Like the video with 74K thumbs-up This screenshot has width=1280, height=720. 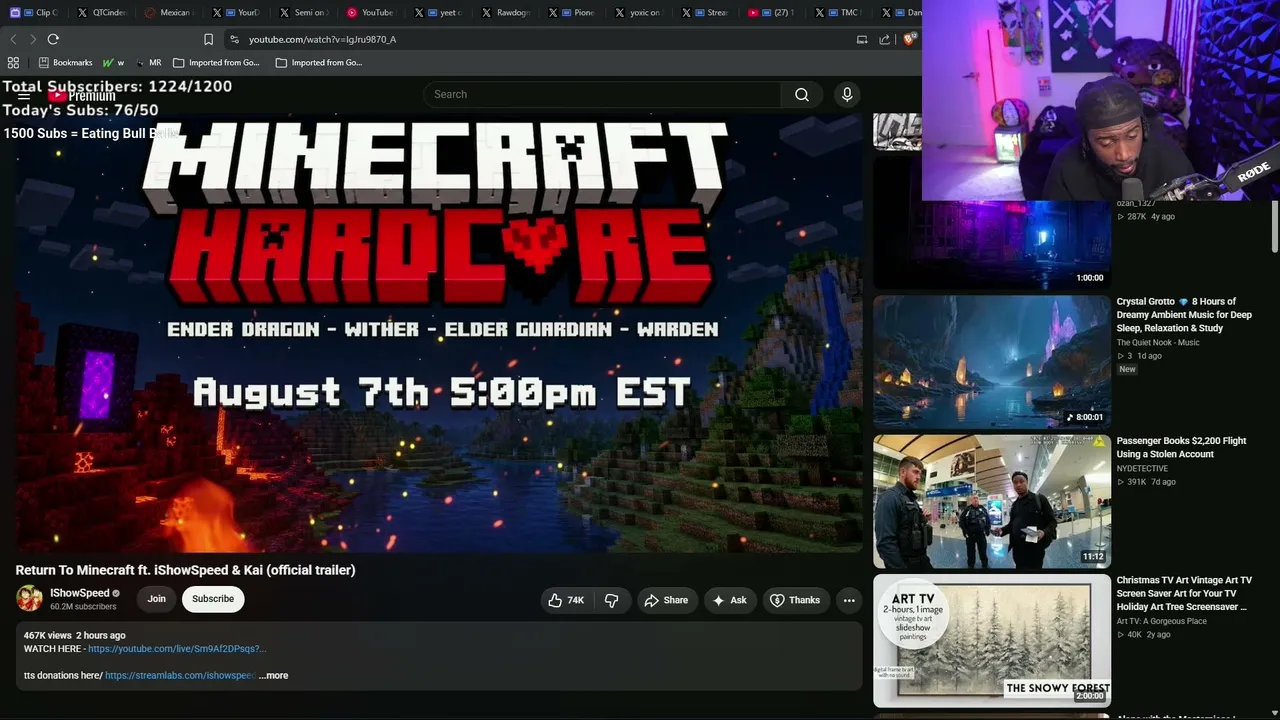point(565,600)
